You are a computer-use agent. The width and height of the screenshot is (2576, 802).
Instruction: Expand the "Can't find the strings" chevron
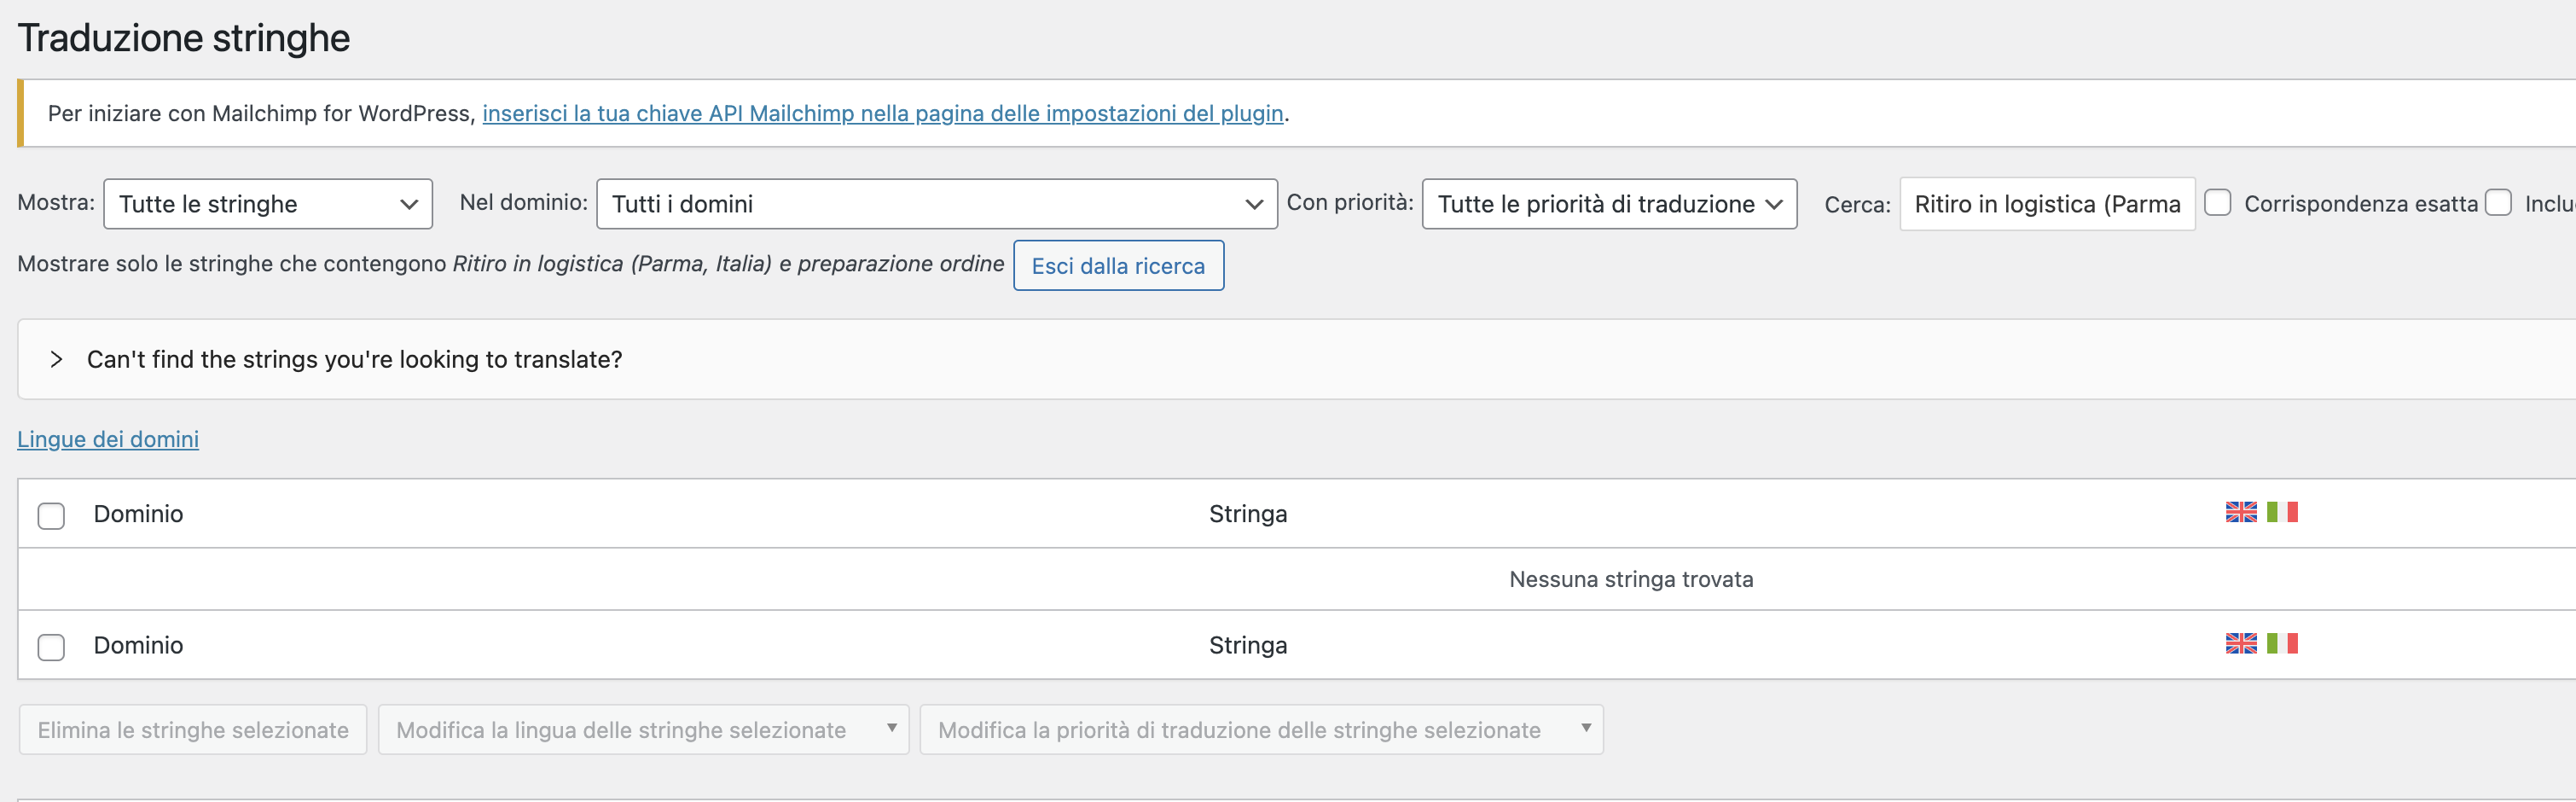coord(57,359)
